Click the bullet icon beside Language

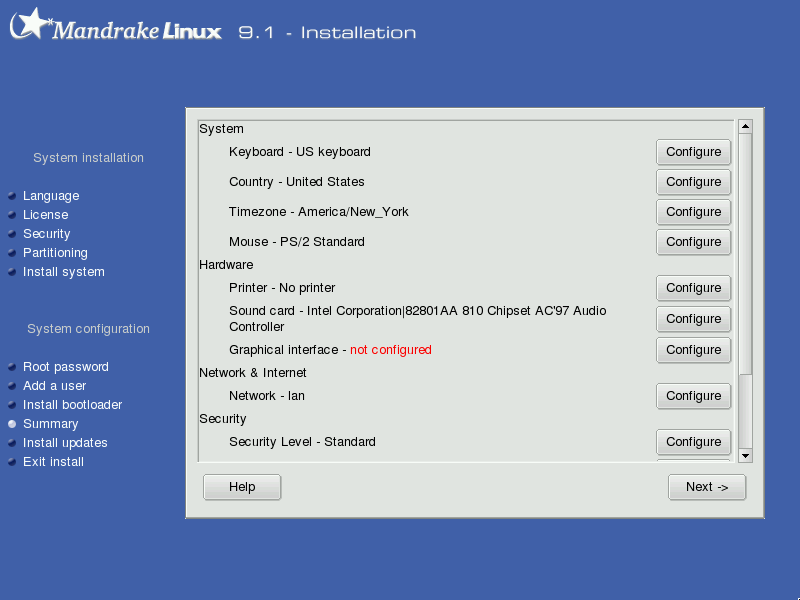click(12, 196)
